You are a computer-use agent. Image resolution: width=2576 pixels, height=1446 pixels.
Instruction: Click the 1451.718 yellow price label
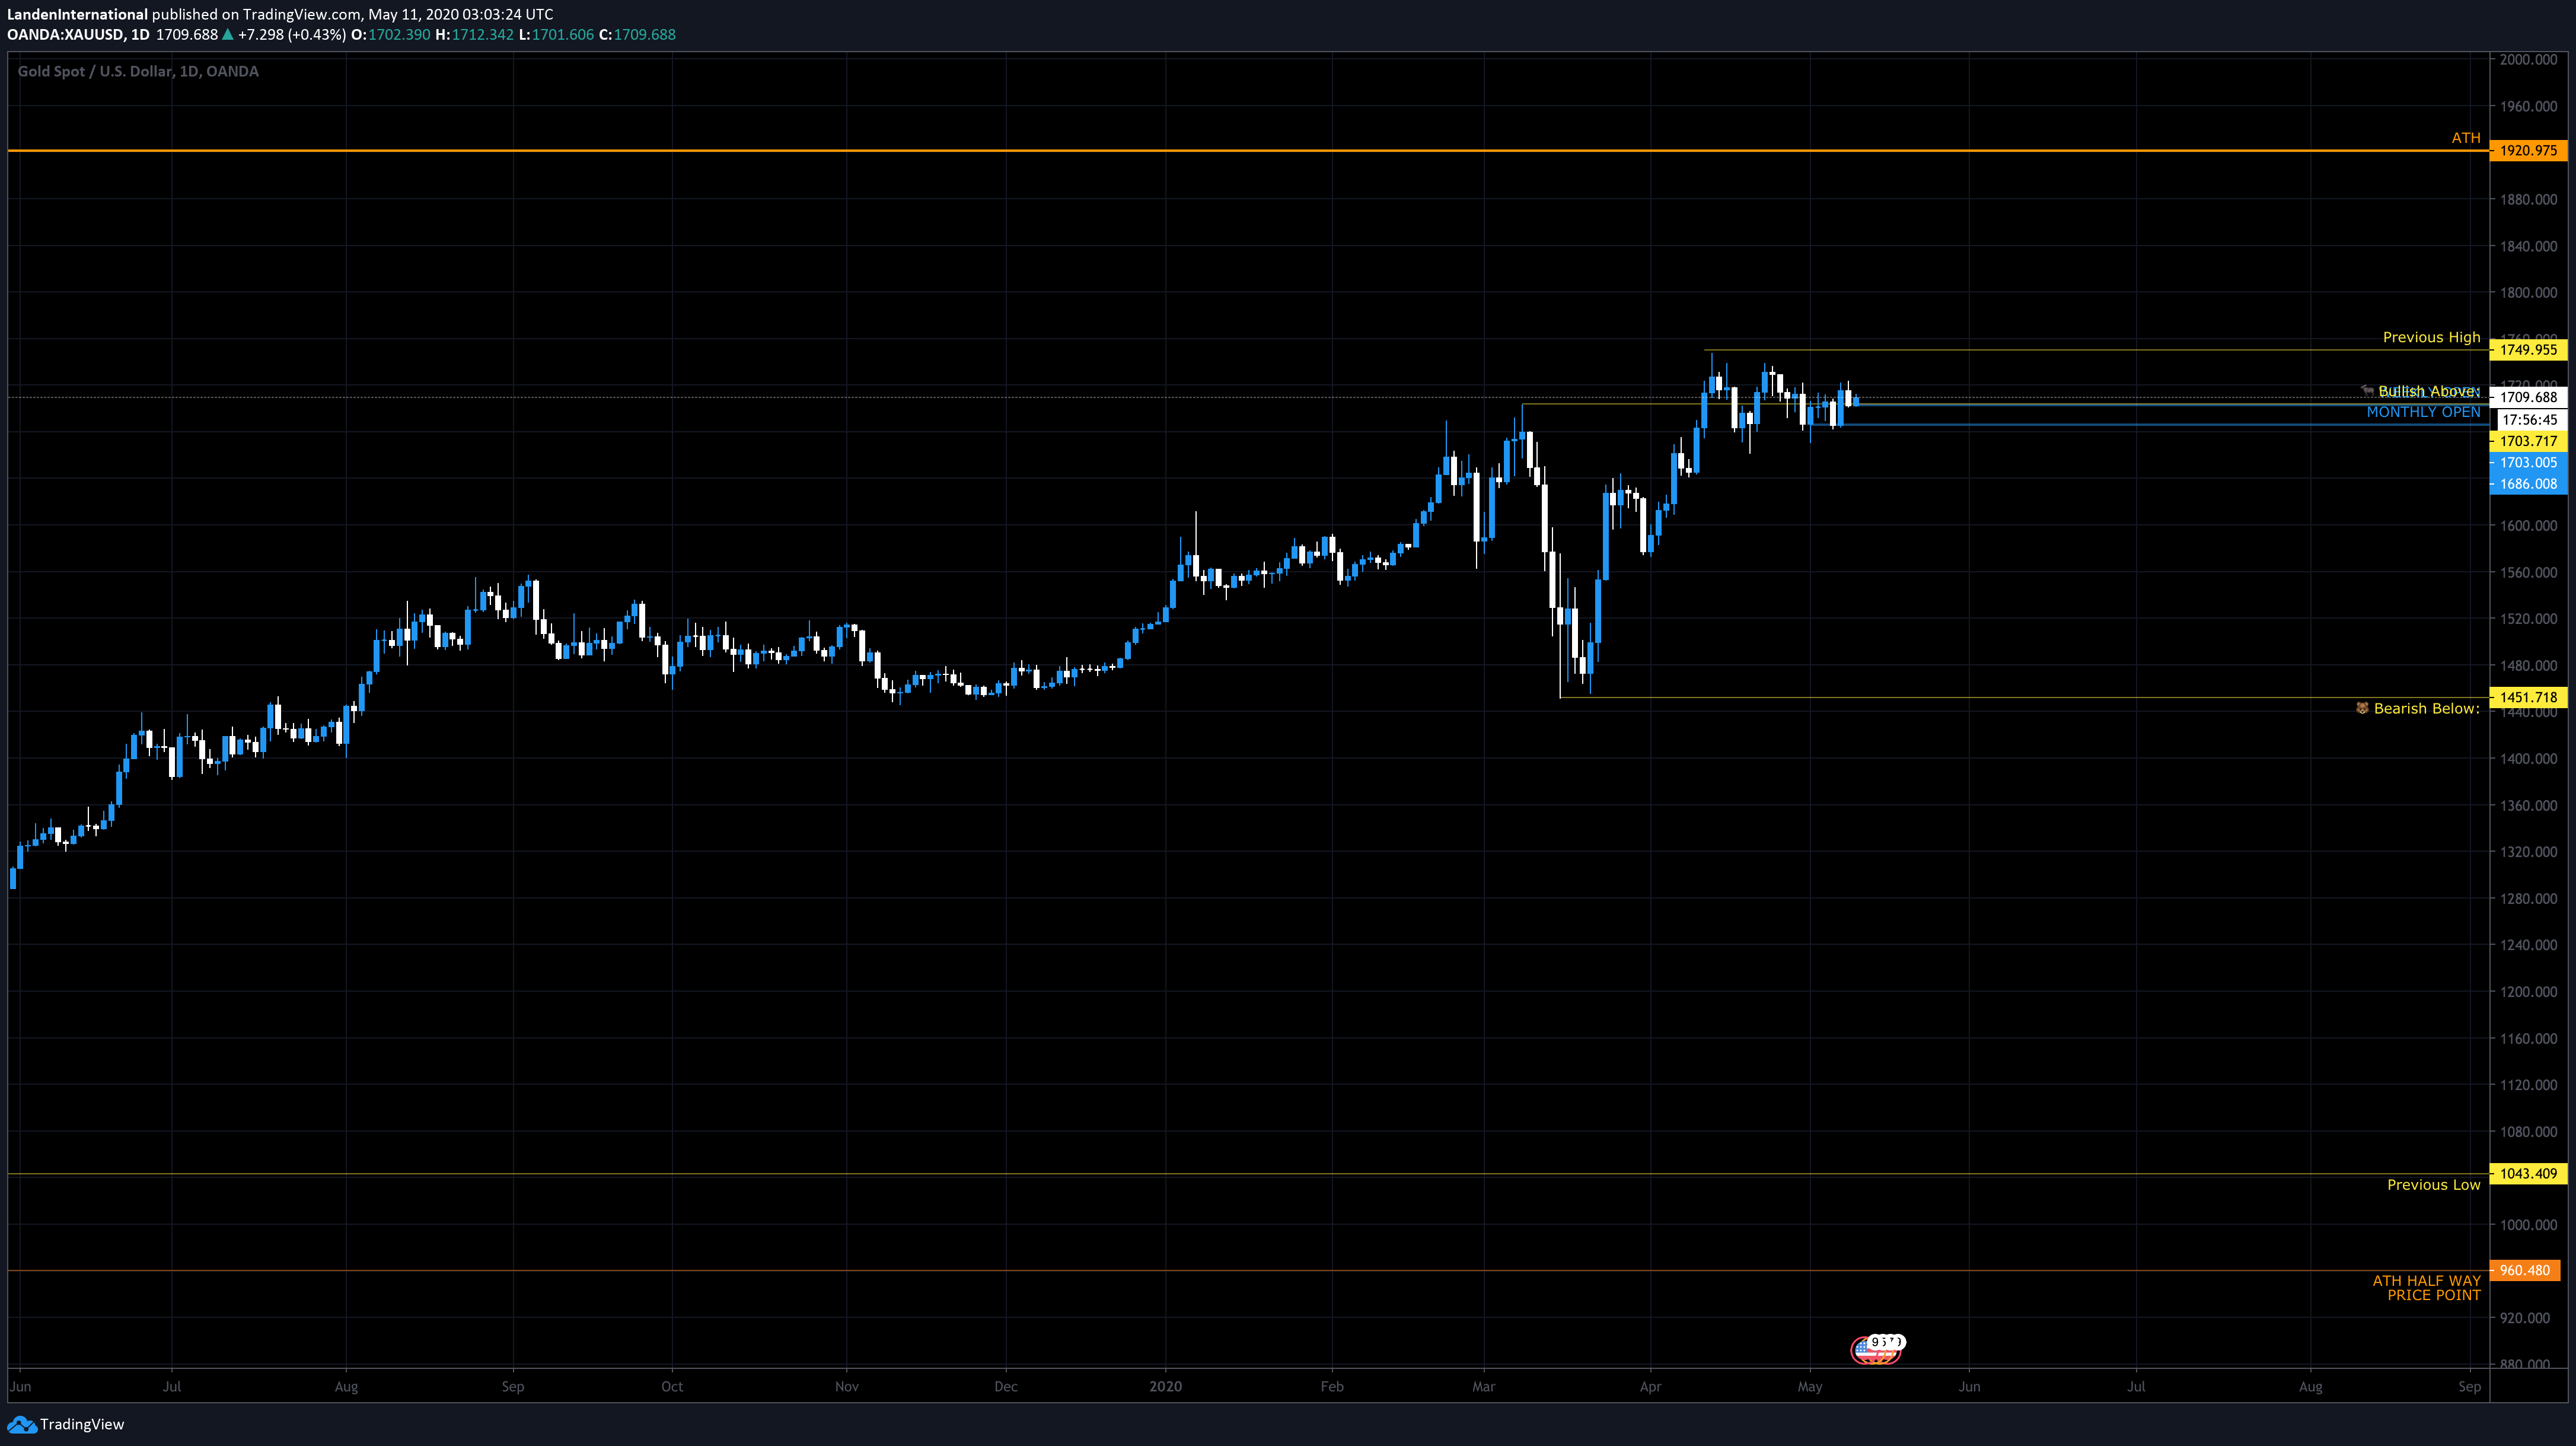2527,697
